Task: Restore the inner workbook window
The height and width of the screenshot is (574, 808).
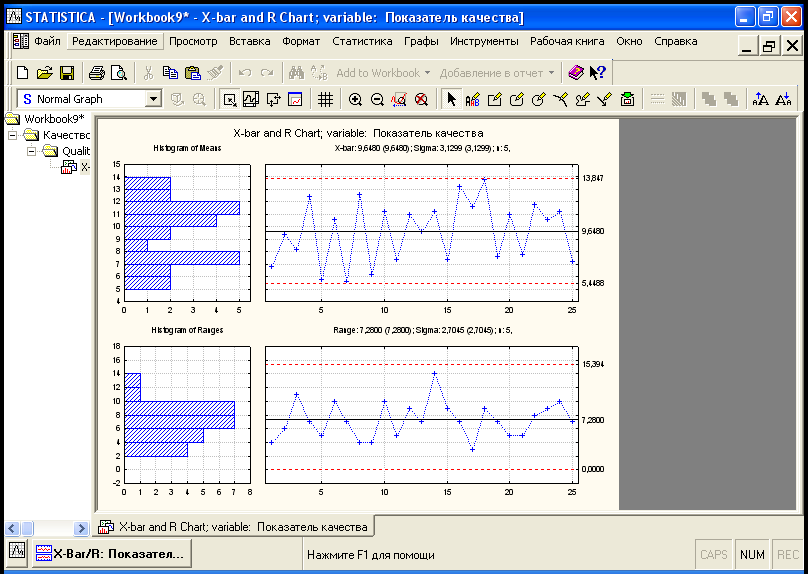Action: tap(769, 46)
